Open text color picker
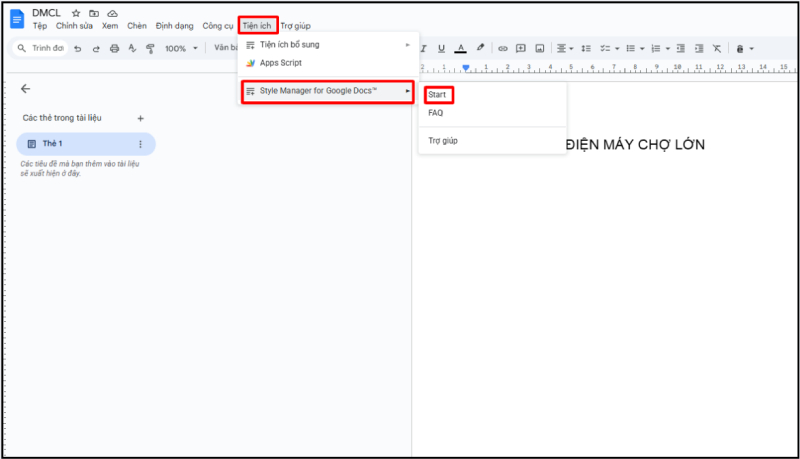800x459 pixels. click(460, 48)
